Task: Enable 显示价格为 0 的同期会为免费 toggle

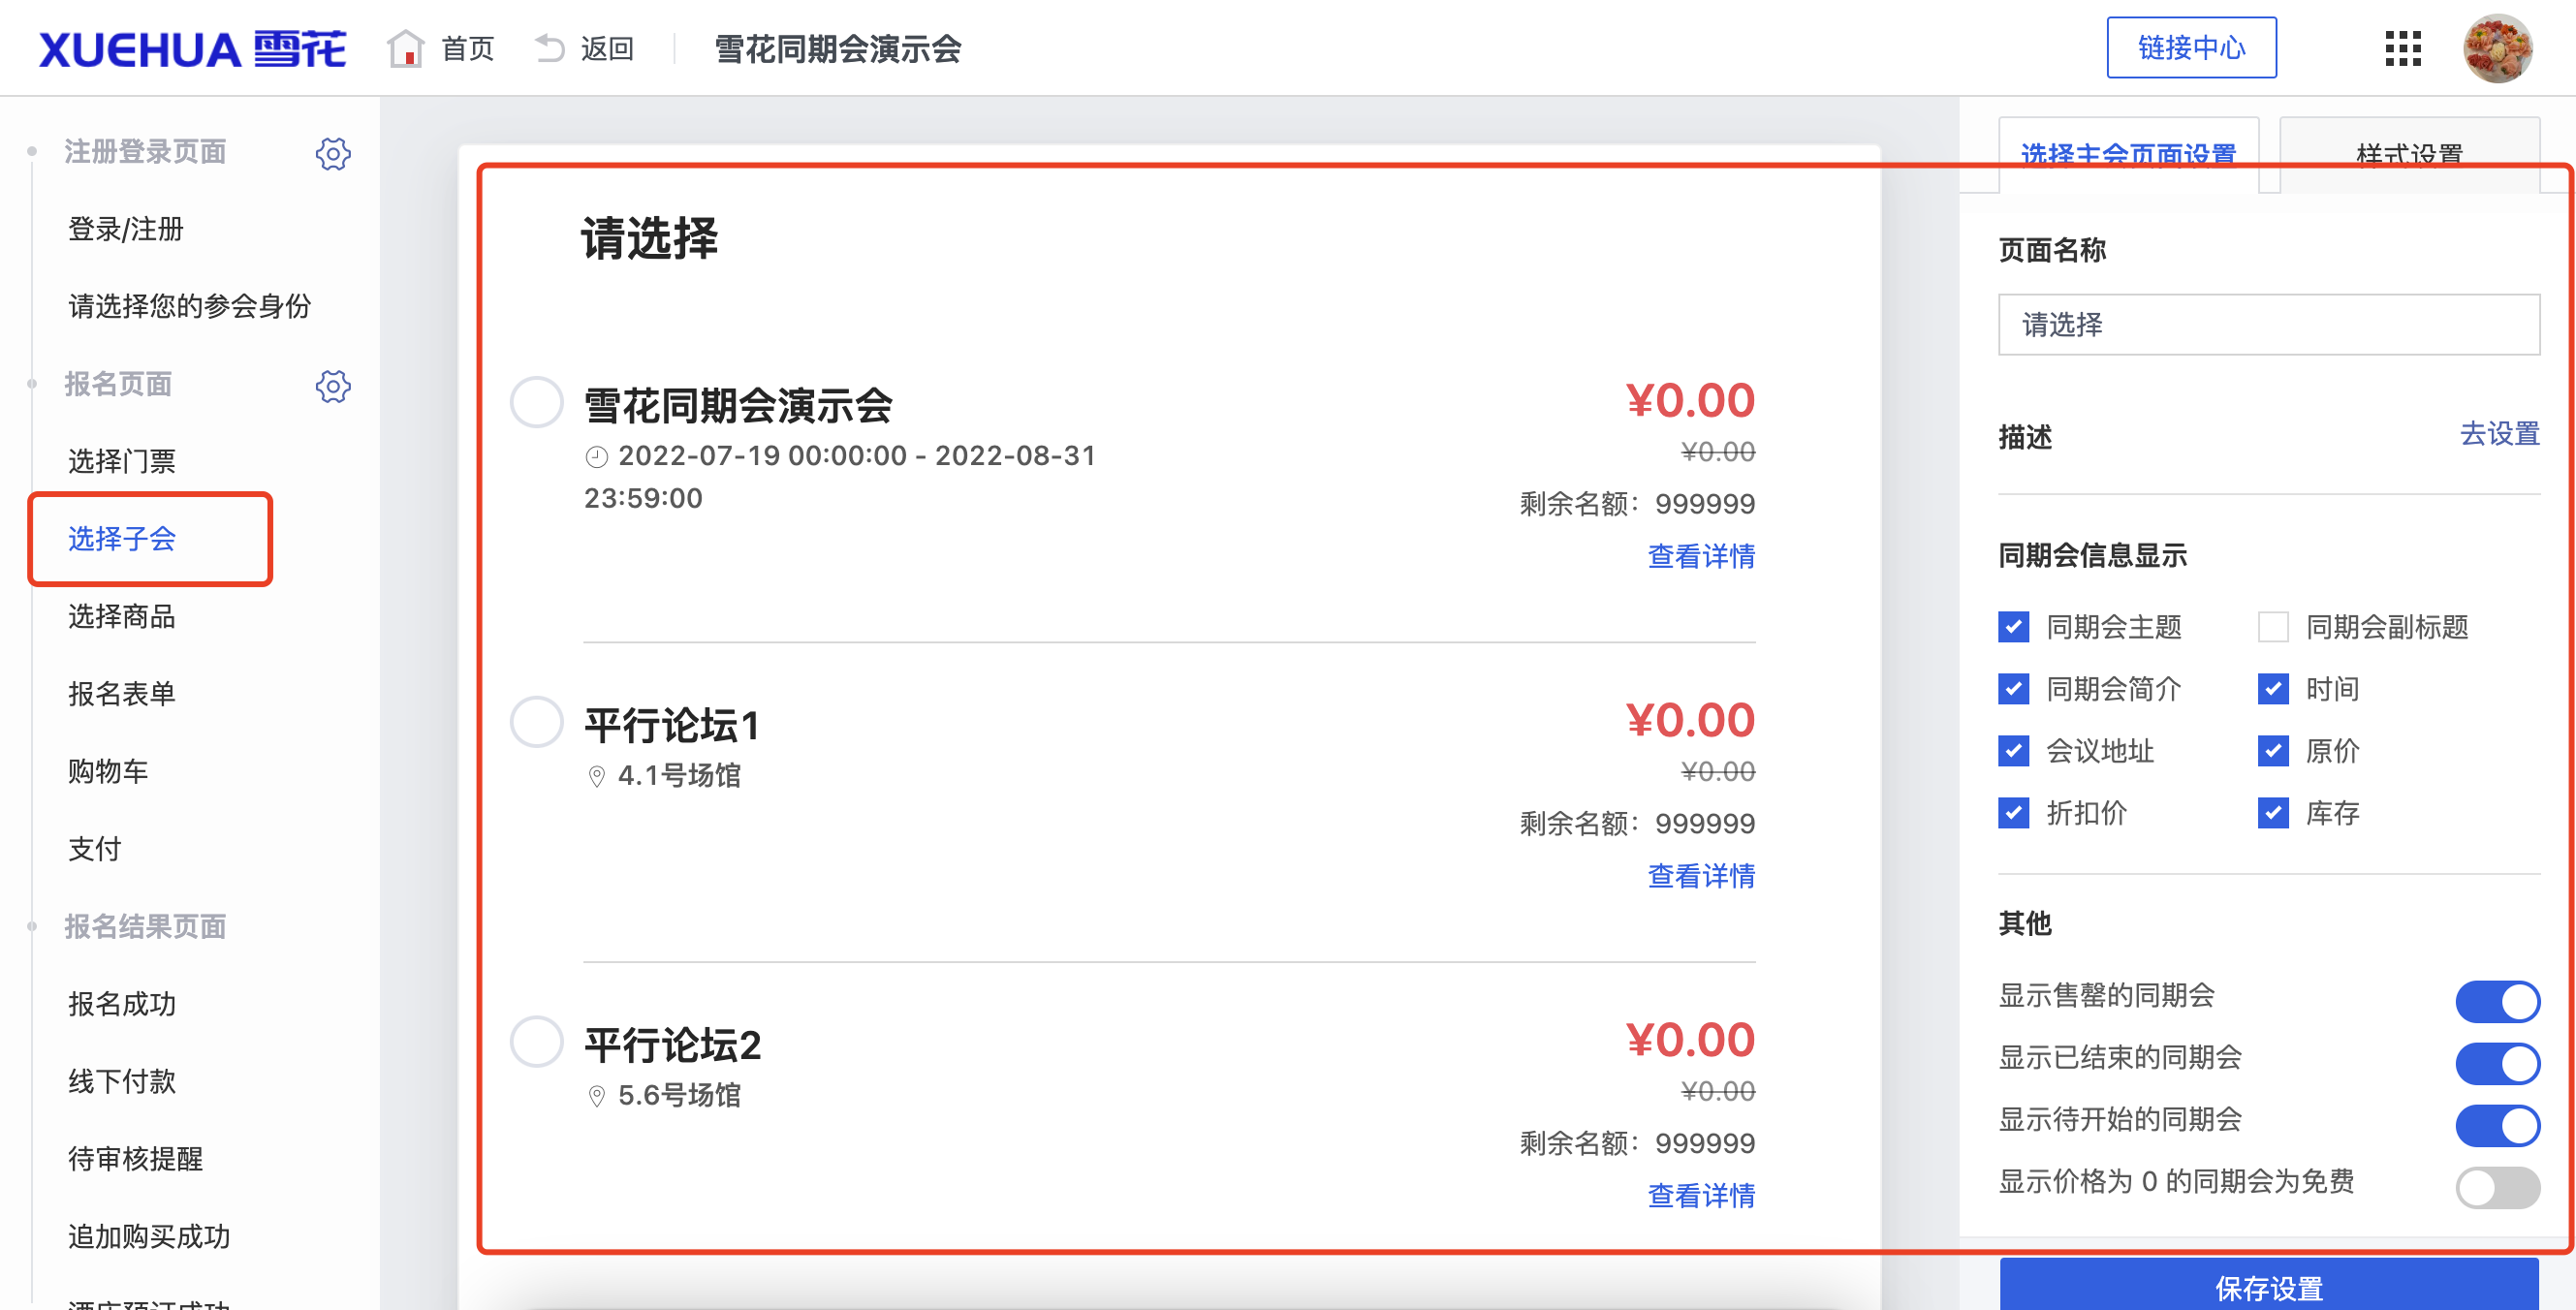Action: 2497,1188
